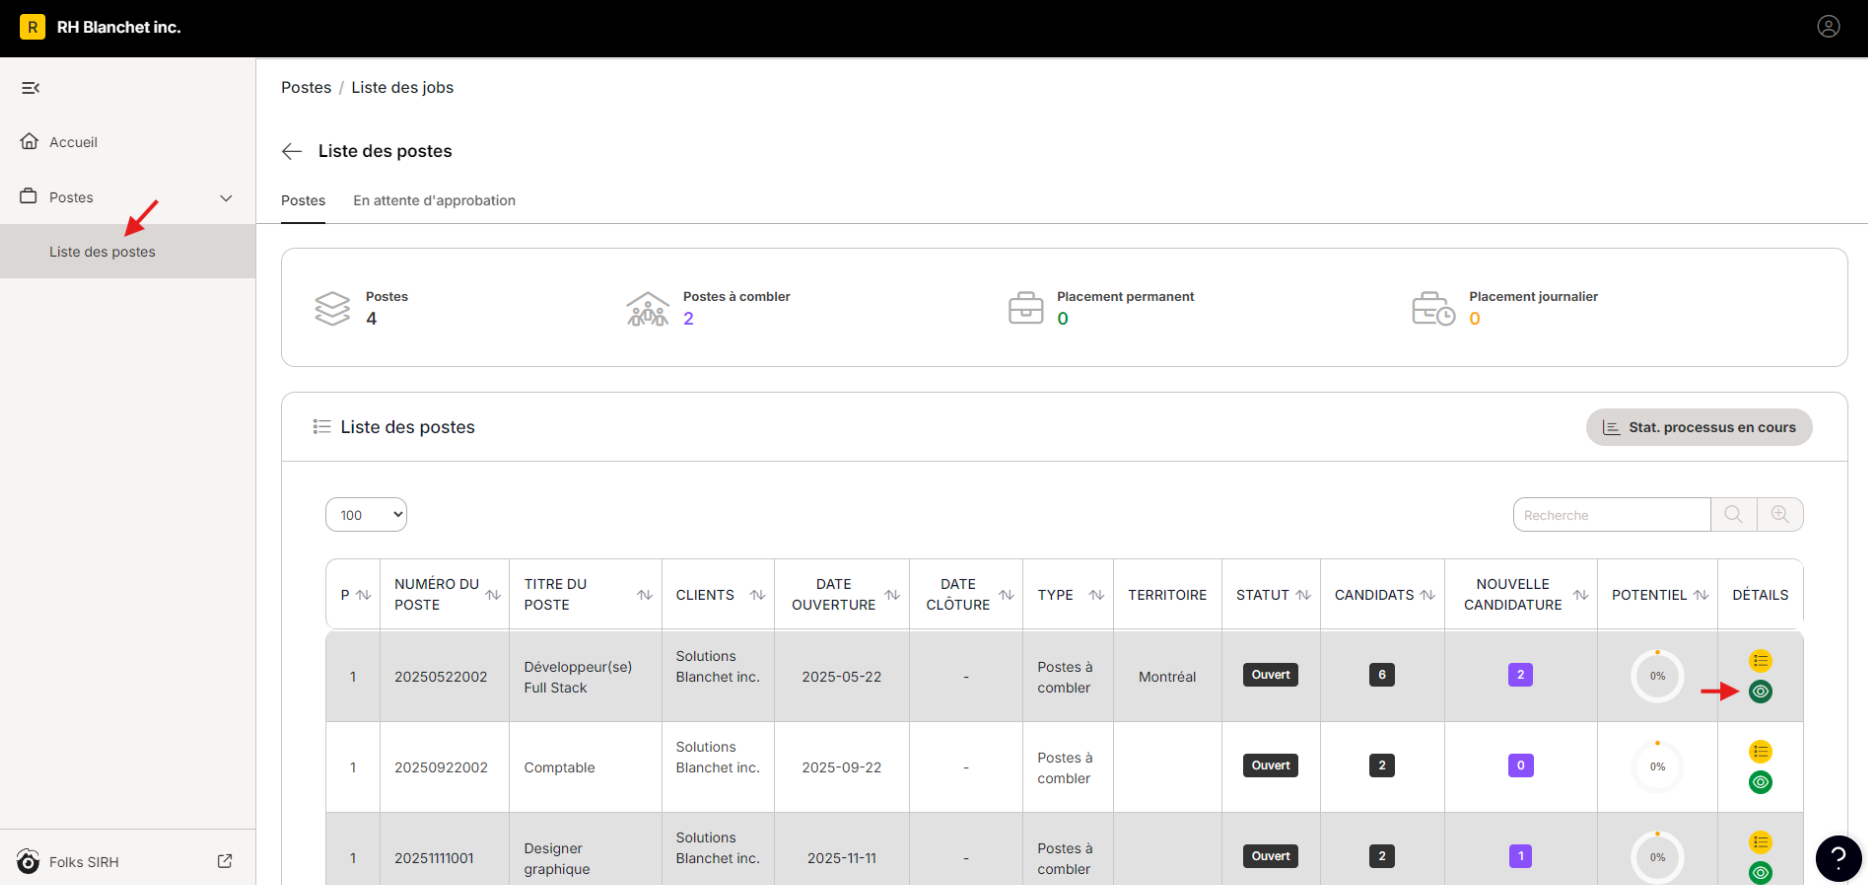
Task: Sort by Type column arrows
Action: tap(1097, 595)
